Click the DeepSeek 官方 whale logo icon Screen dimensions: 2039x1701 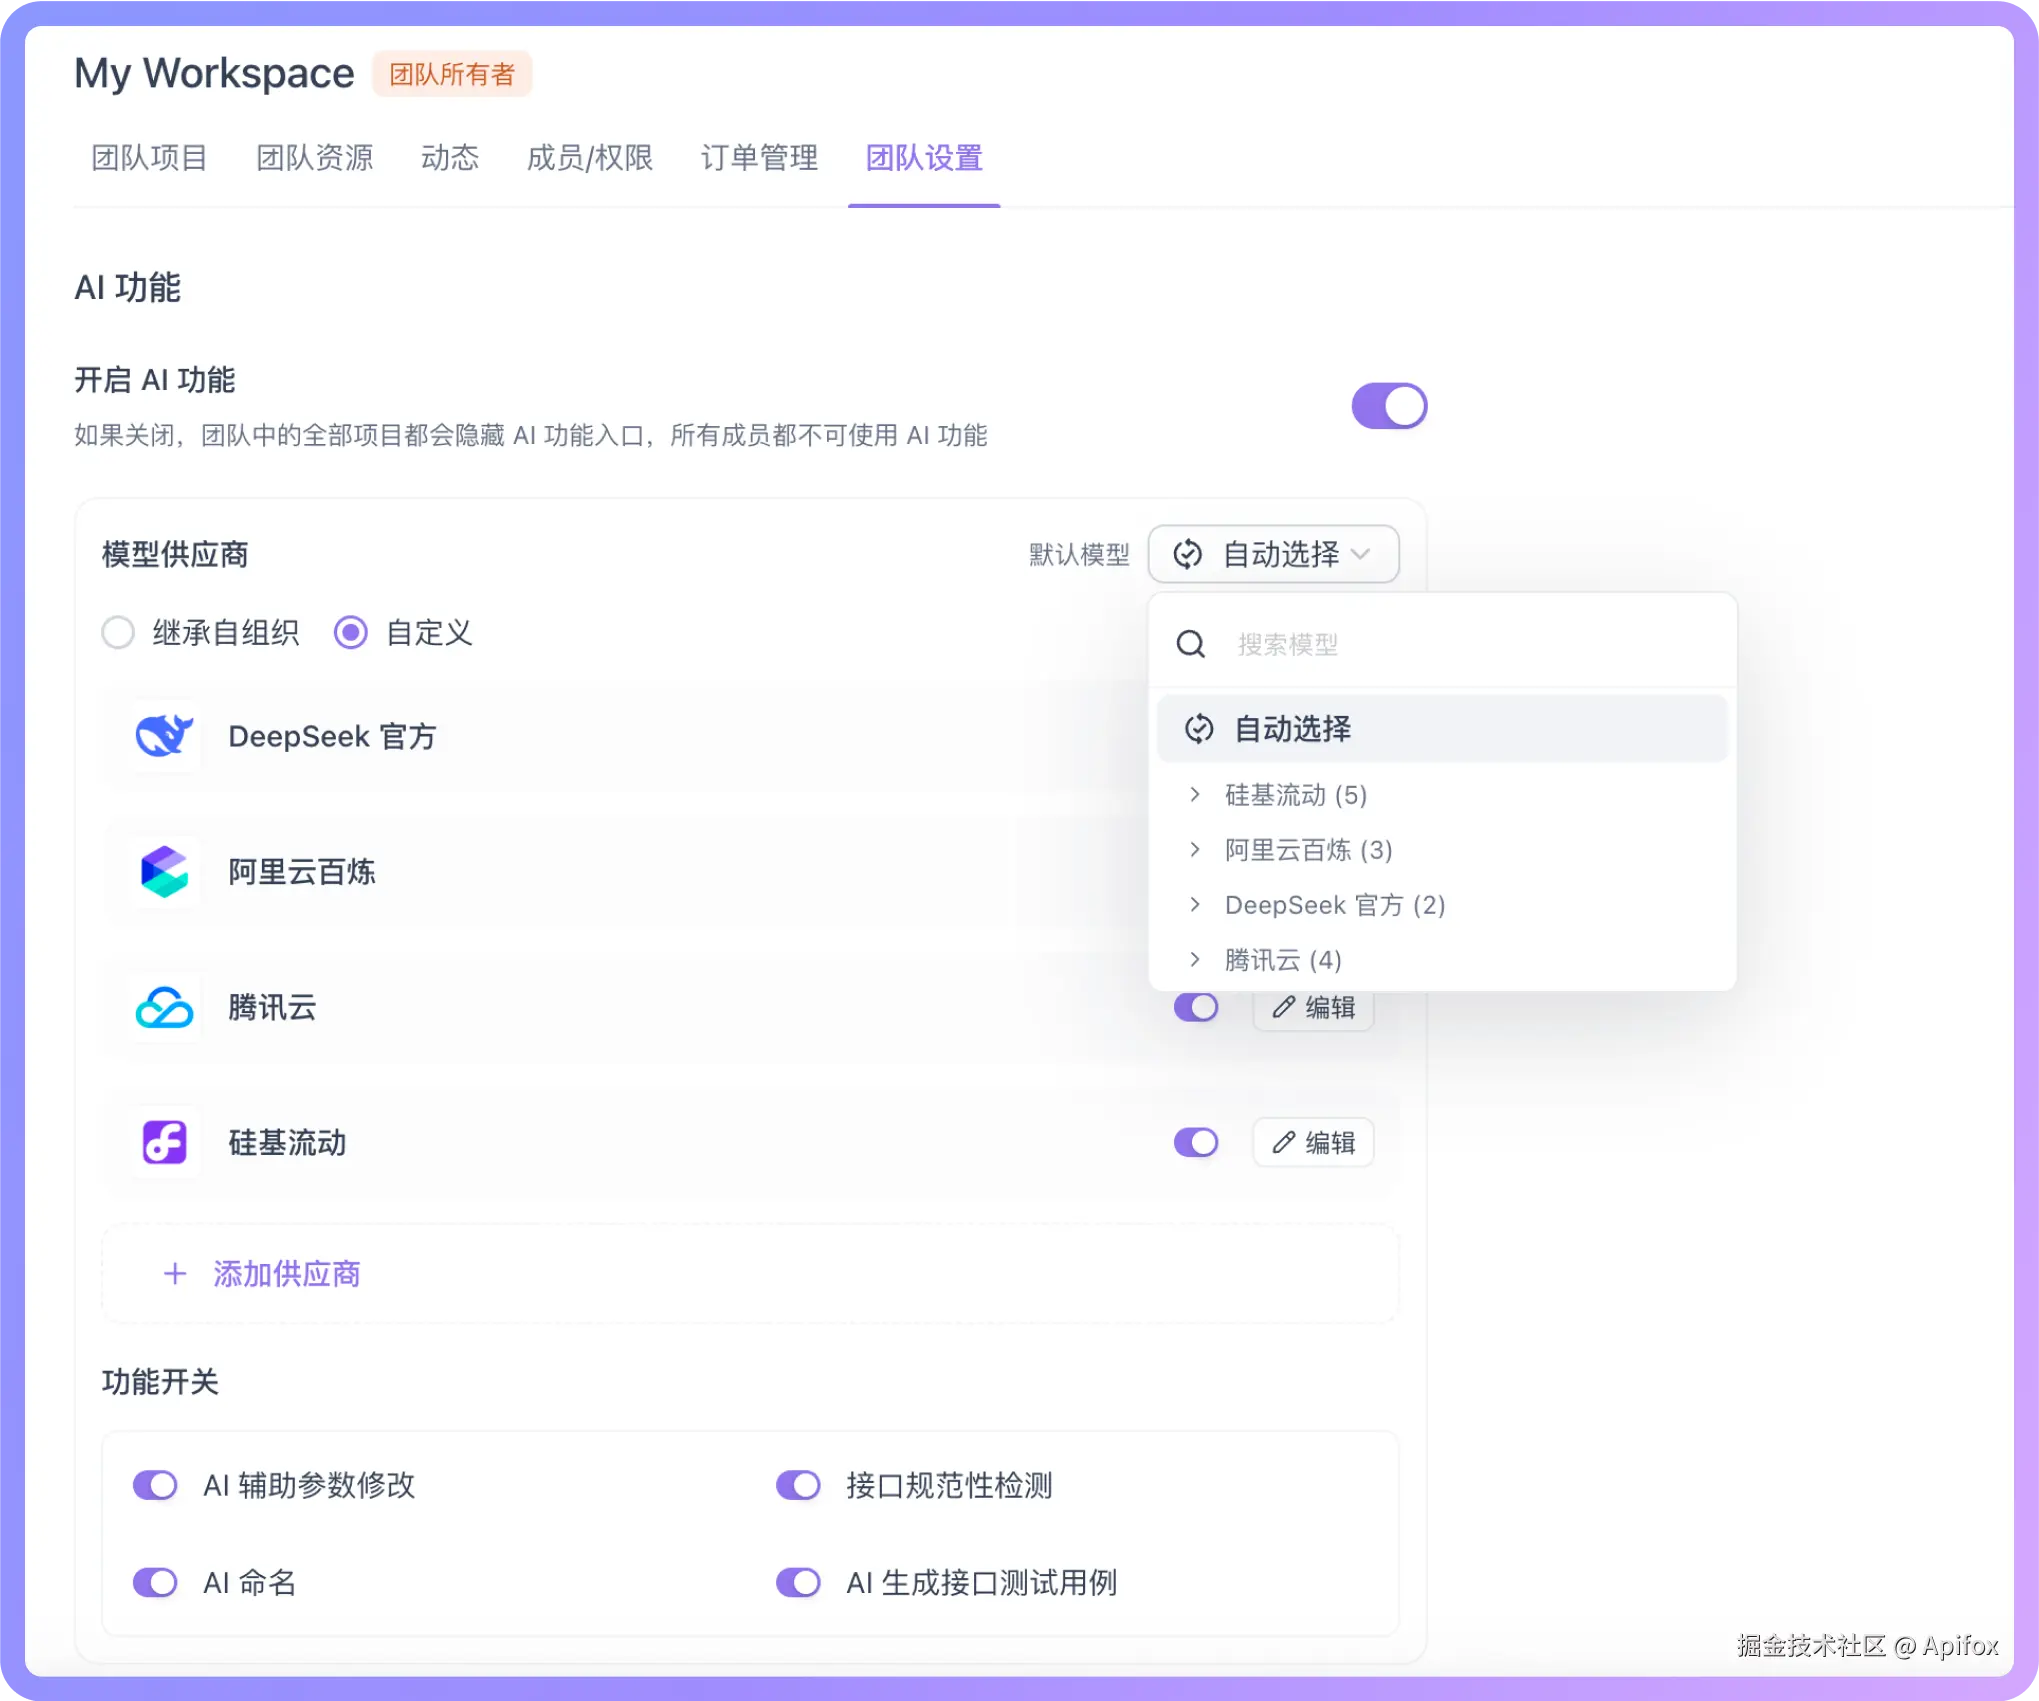(165, 737)
